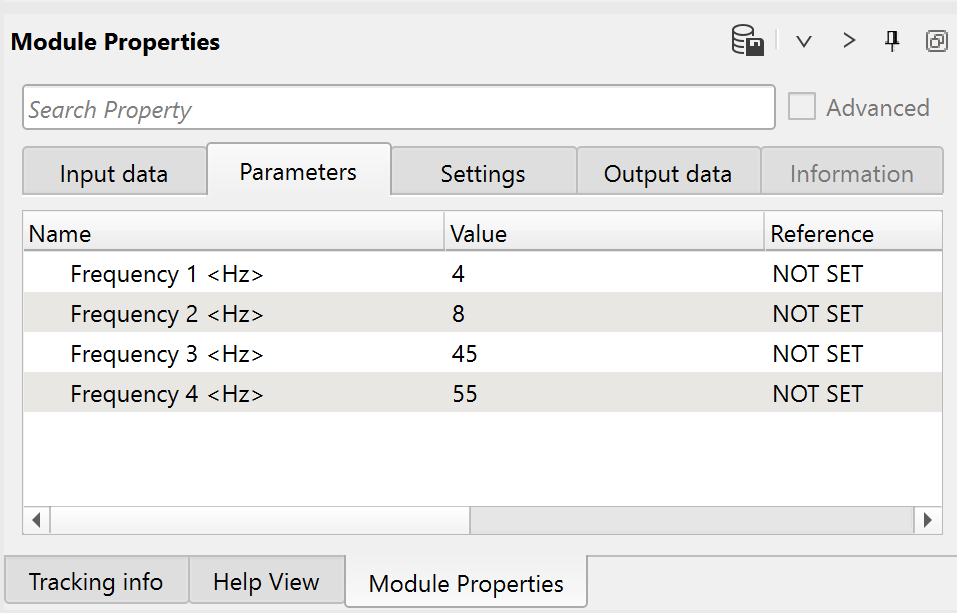Expand the down chevron in panel header
This screenshot has height=613, width=957.
[803, 41]
